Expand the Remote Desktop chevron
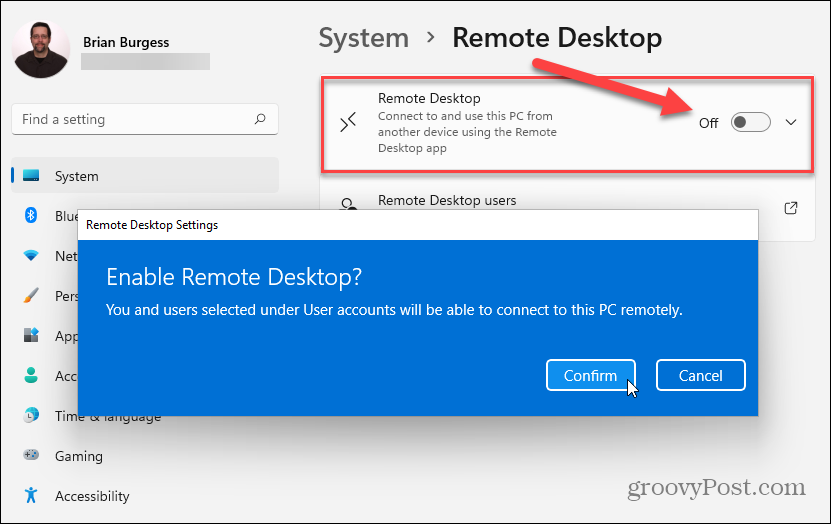Image resolution: width=831 pixels, height=524 pixels. coord(791,123)
